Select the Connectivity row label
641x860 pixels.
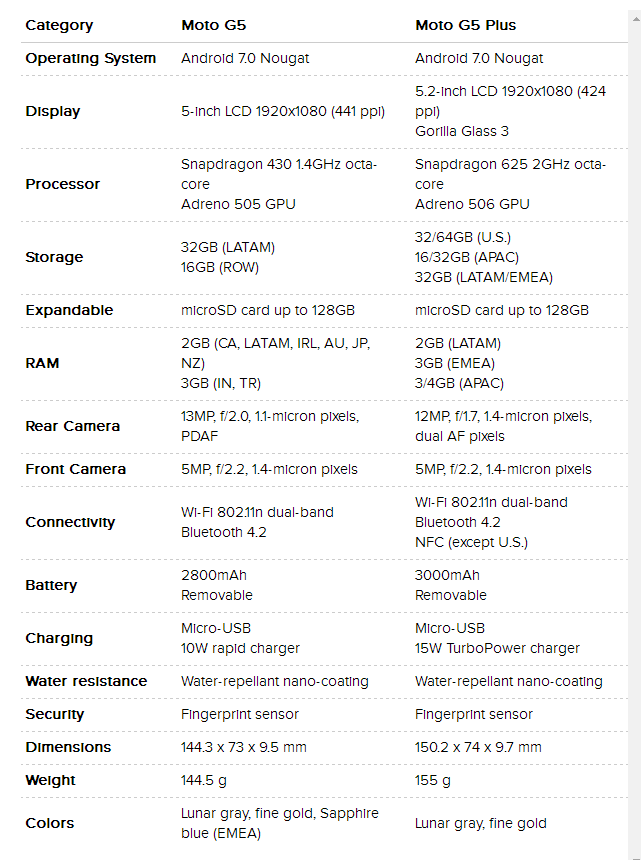pyautogui.click(x=70, y=522)
